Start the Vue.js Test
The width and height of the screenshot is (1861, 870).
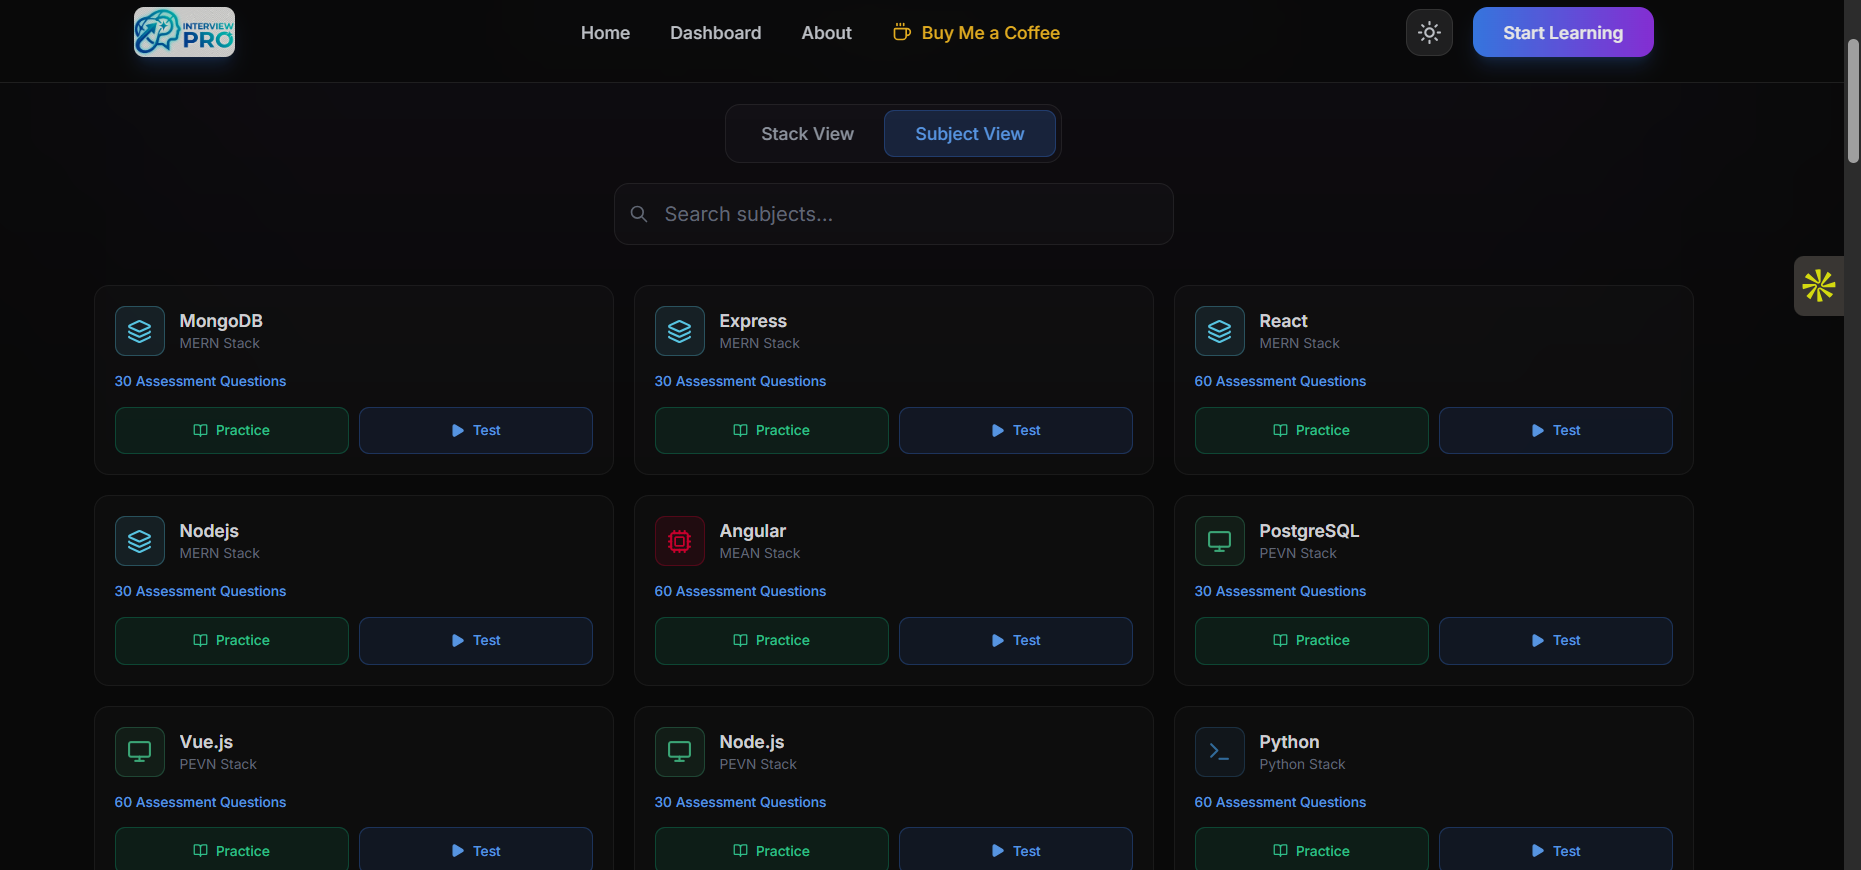pos(476,850)
